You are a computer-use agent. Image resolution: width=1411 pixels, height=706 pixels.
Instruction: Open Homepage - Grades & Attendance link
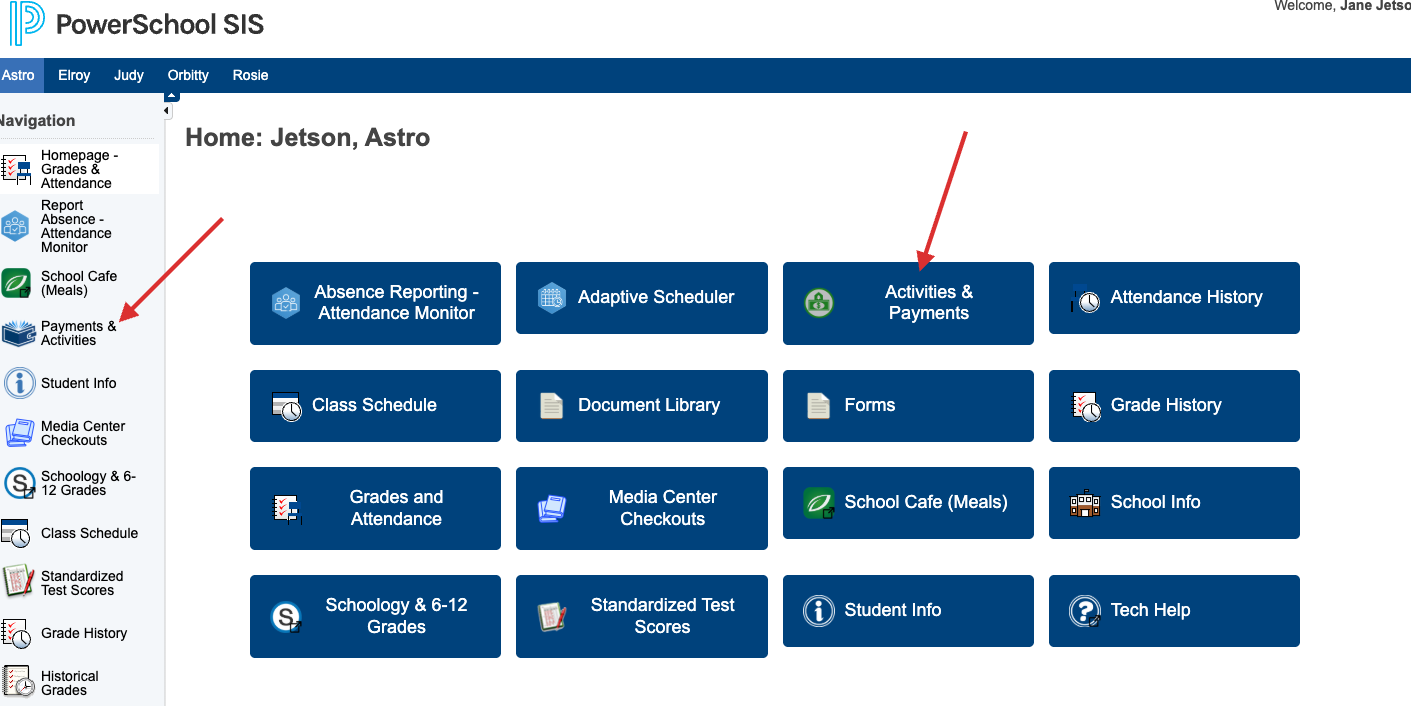point(80,169)
